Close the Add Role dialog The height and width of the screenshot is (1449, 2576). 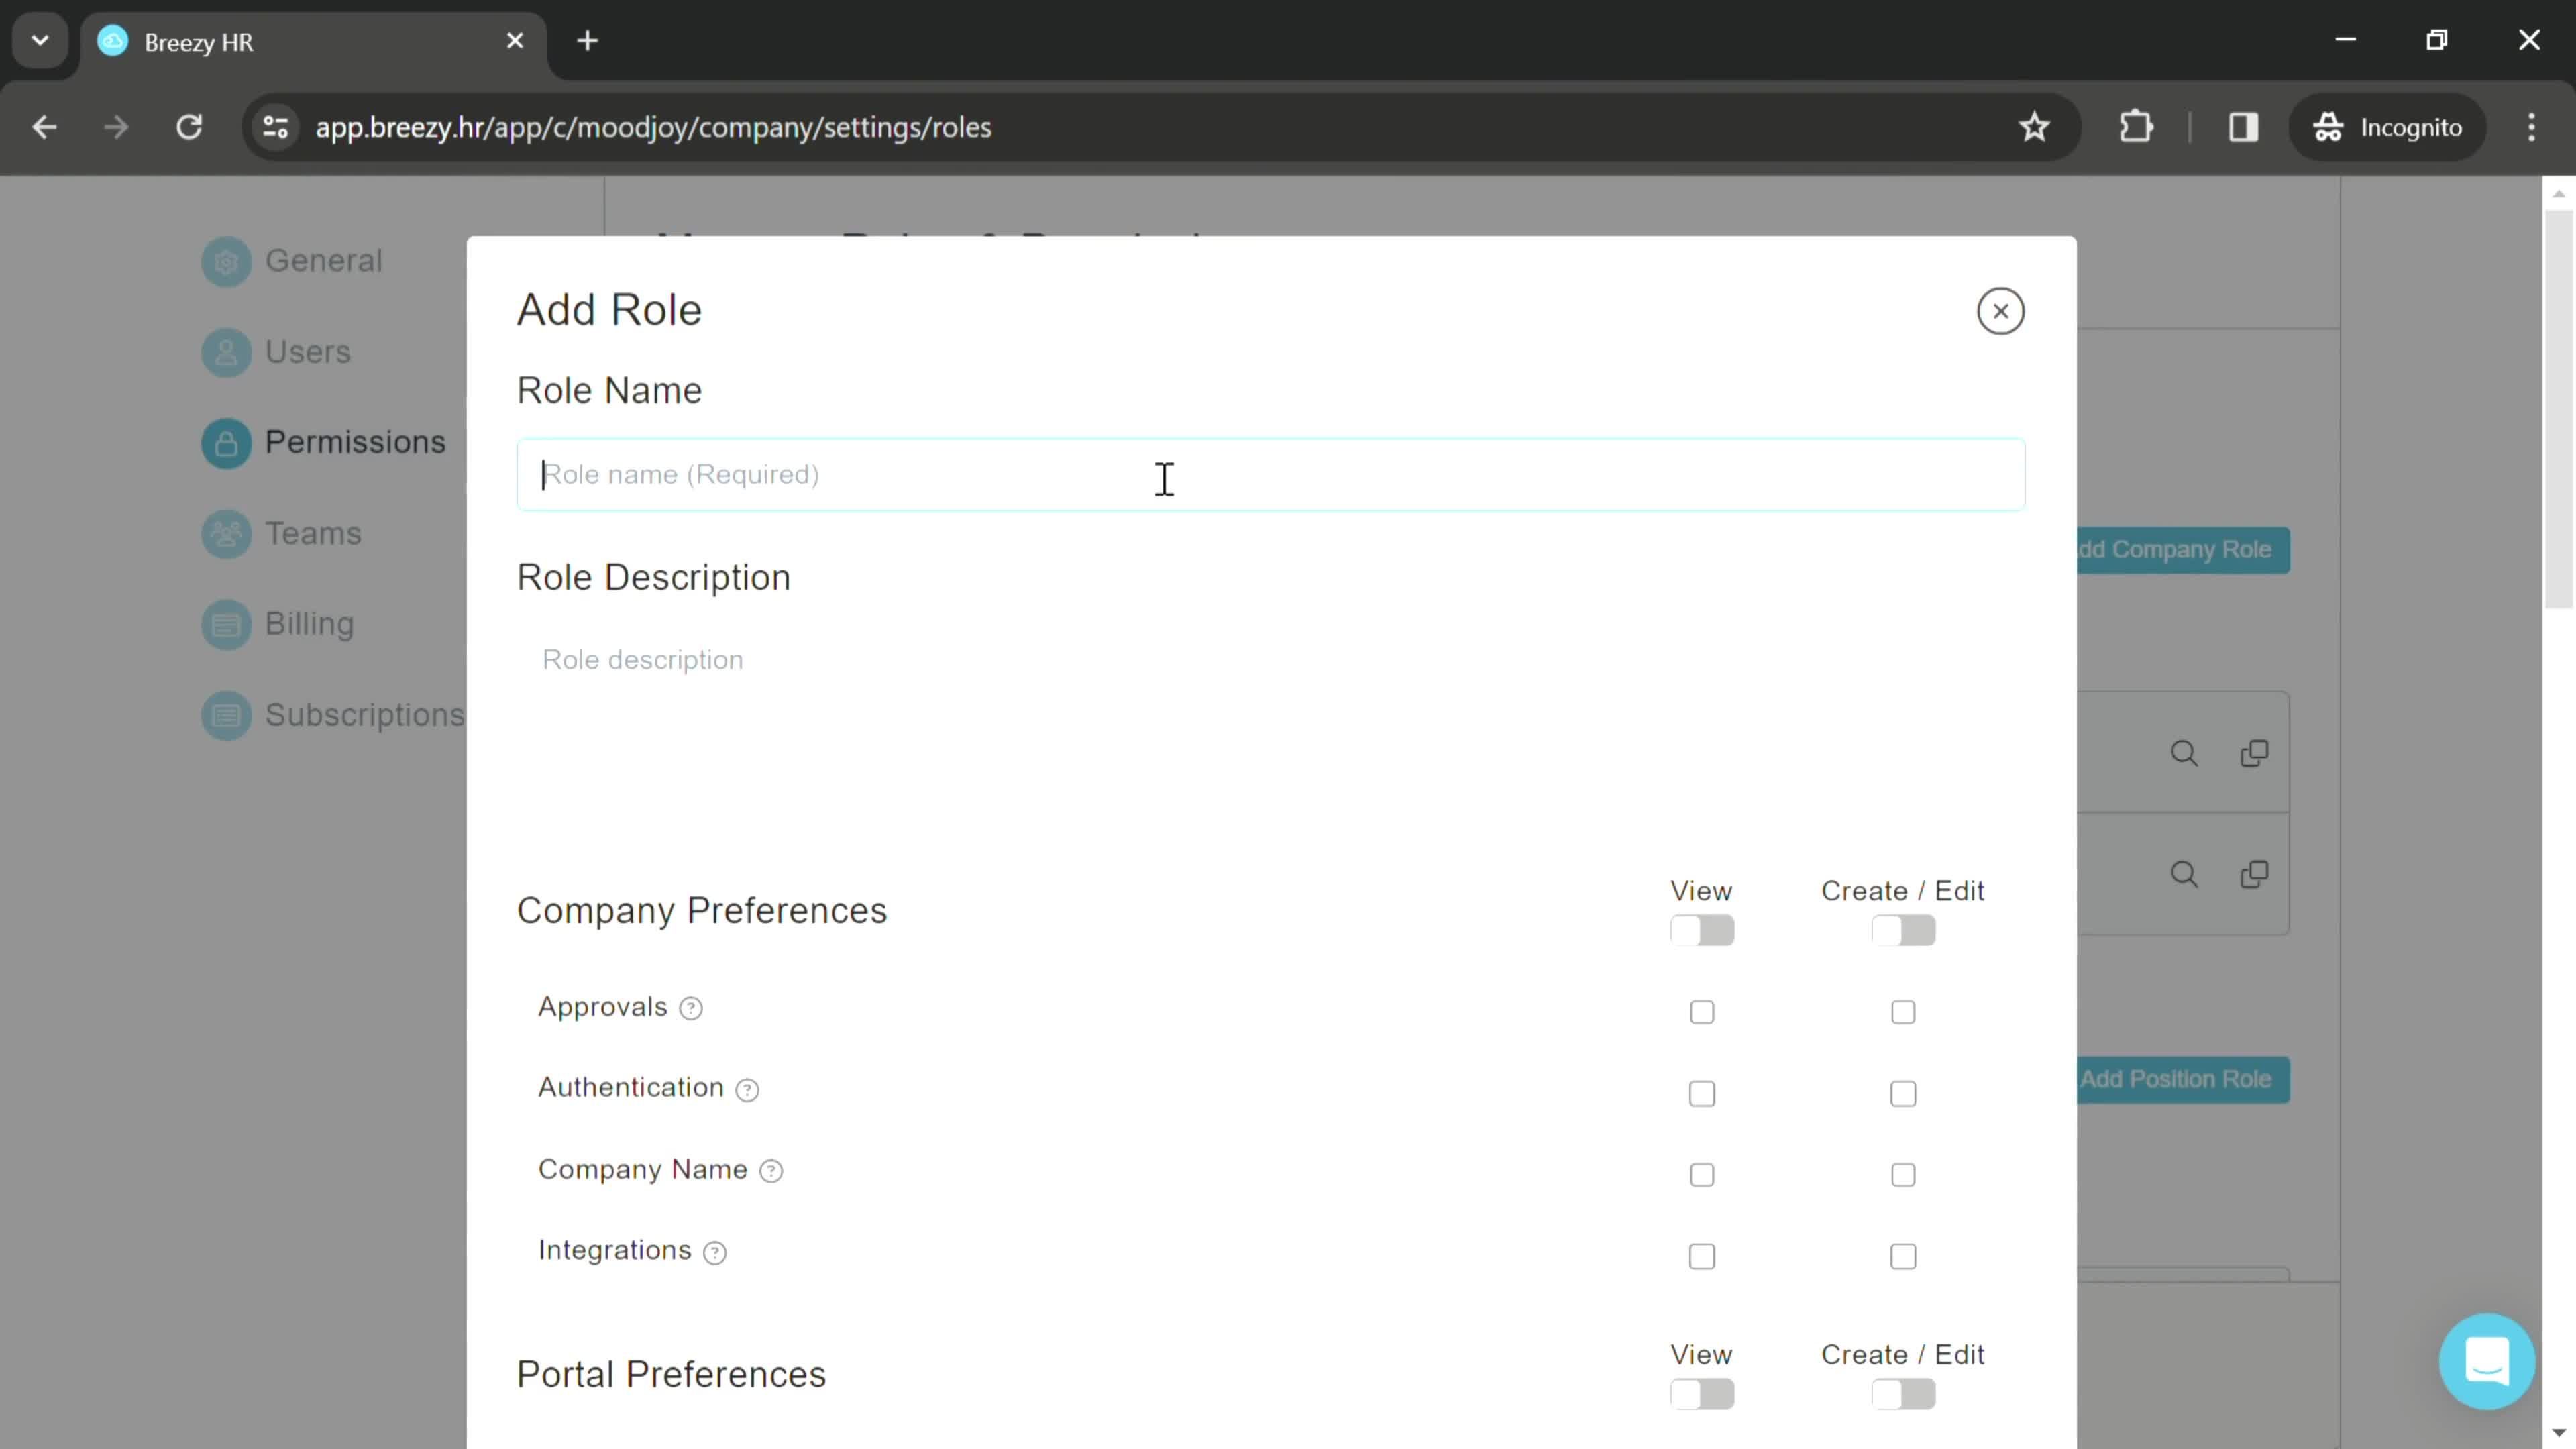point(2001,311)
